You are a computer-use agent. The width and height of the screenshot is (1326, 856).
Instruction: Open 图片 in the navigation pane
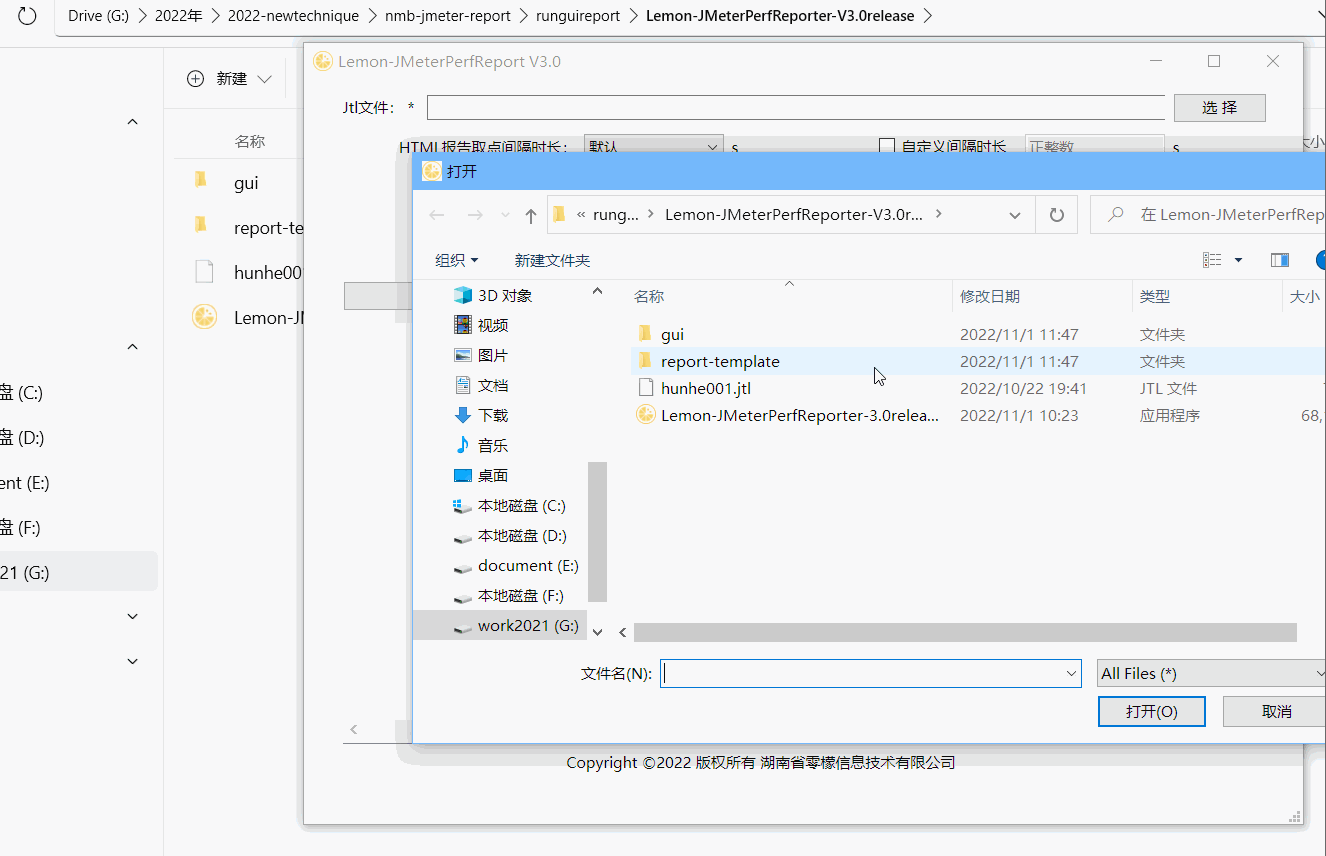482,355
